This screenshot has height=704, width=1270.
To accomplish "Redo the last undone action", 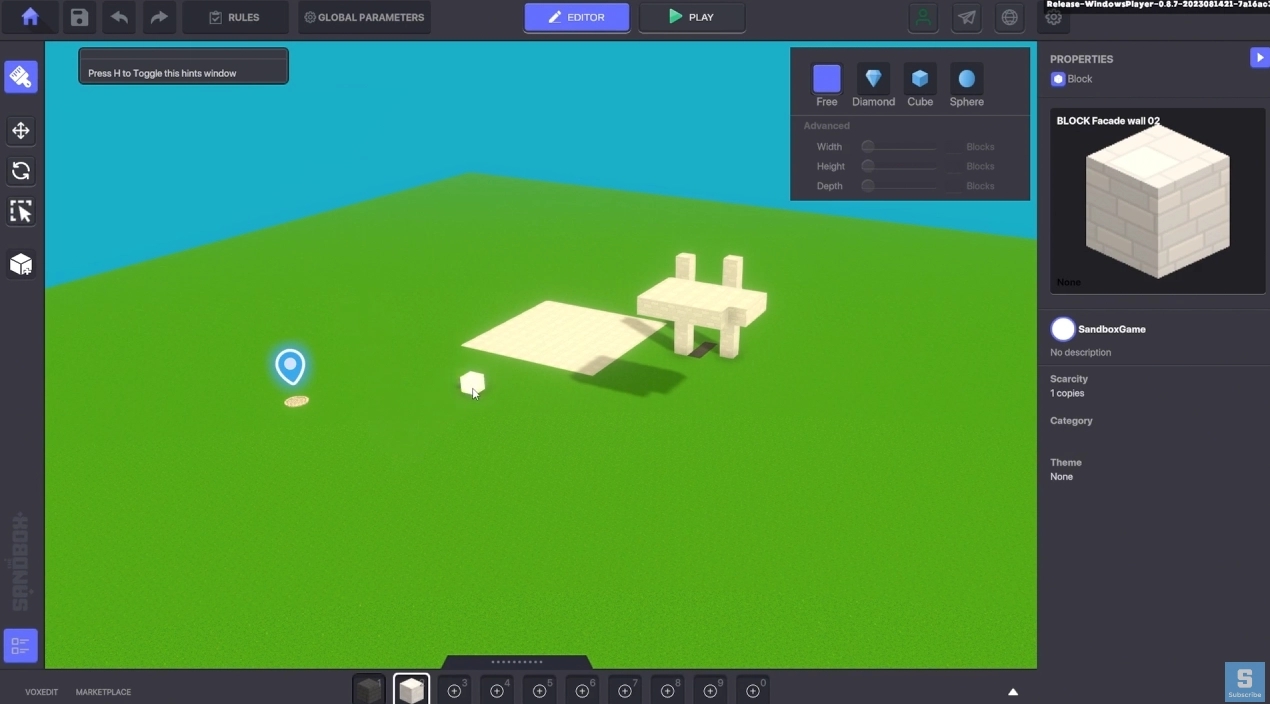I will coord(159,17).
